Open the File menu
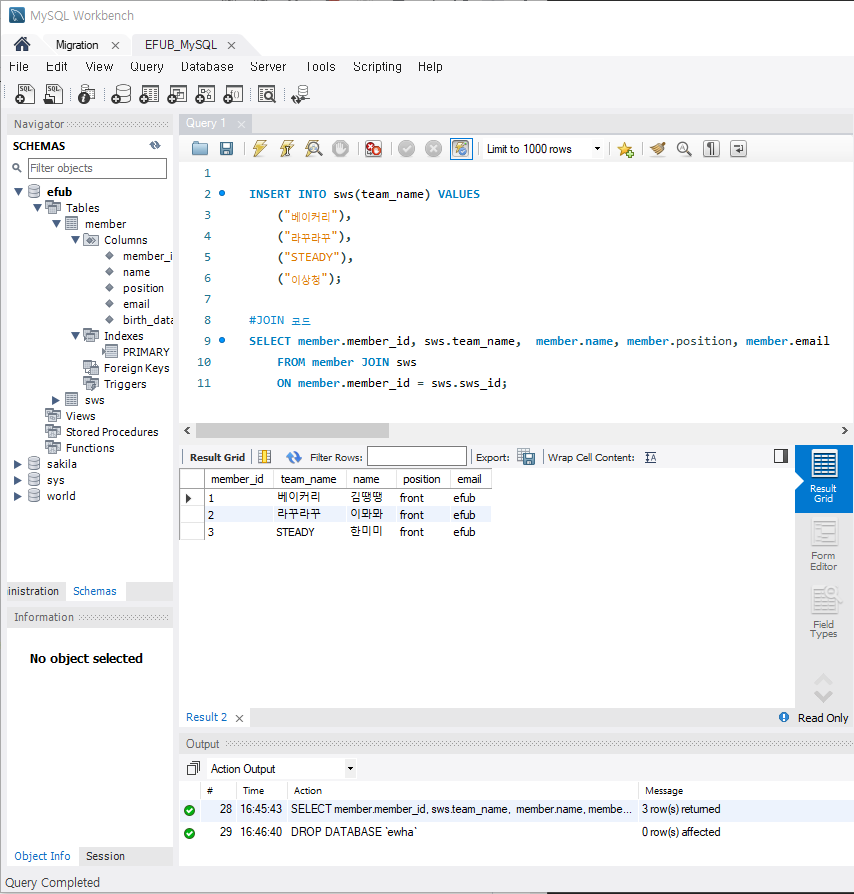Screen dimensions: 854x894 pos(19,67)
